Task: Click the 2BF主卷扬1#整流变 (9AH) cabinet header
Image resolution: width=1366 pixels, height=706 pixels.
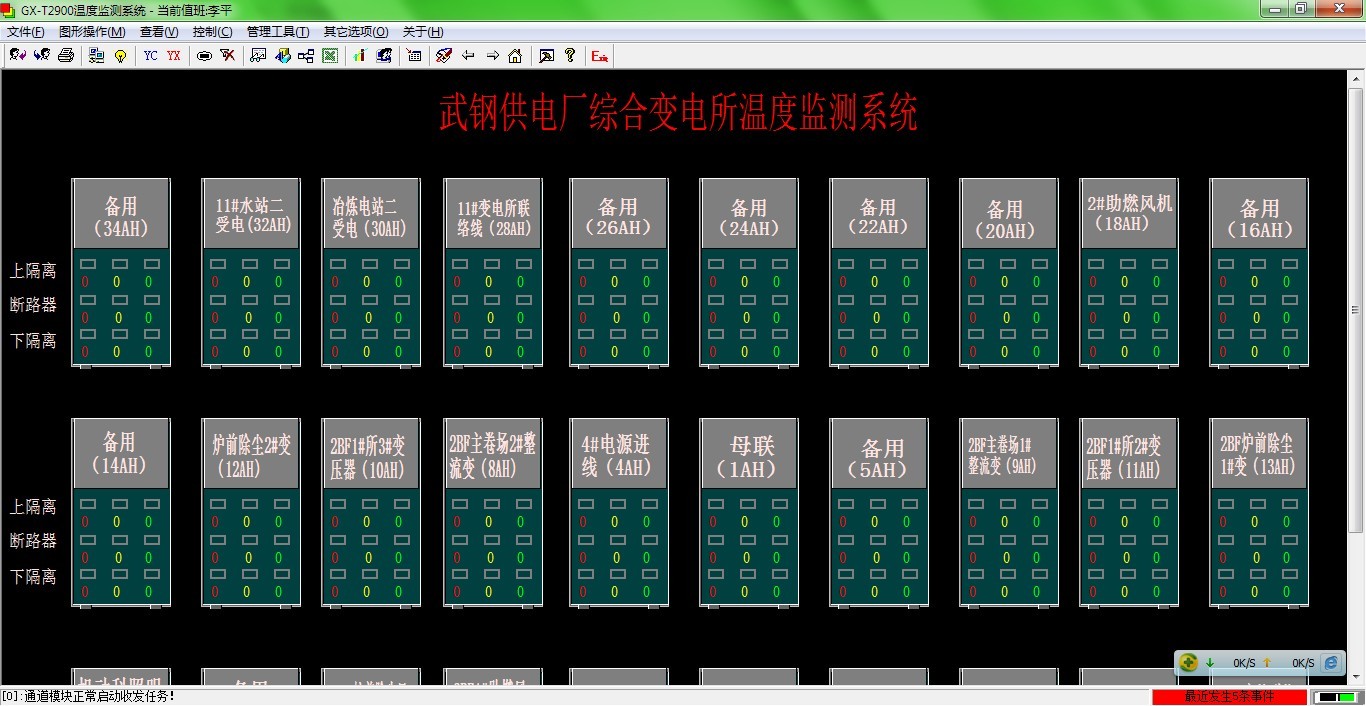Action: [x=1009, y=454]
